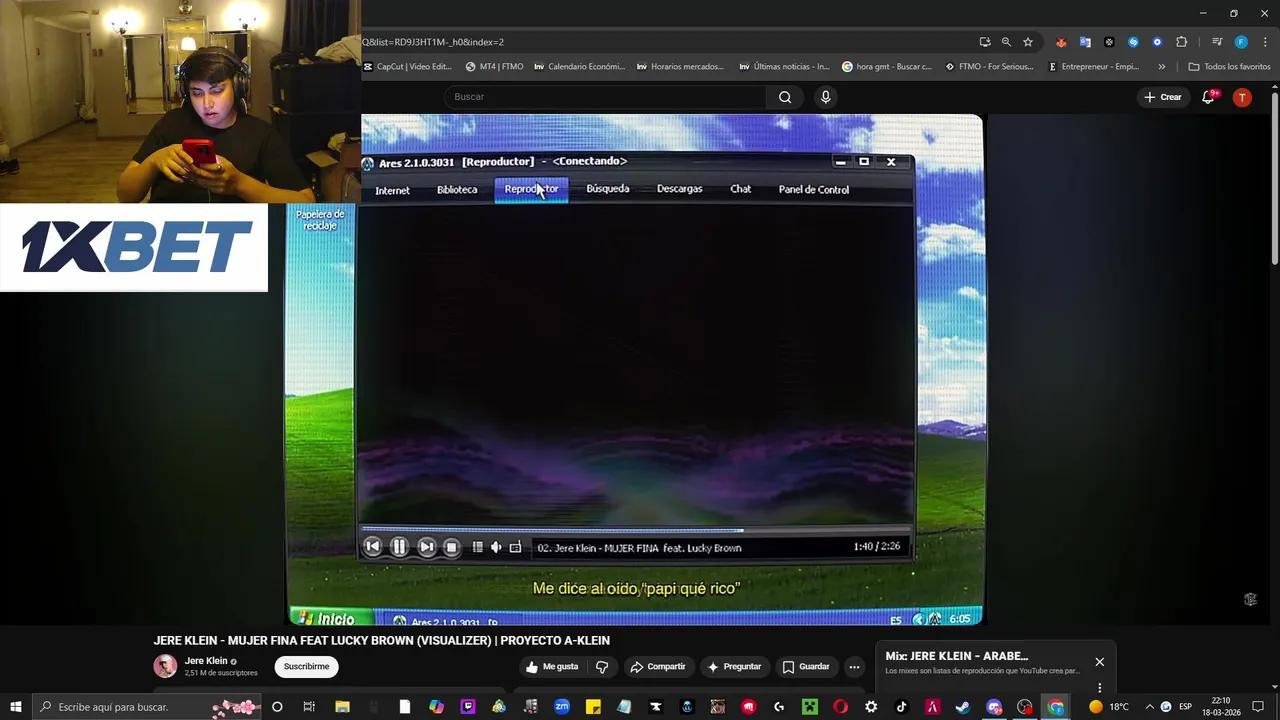The height and width of the screenshot is (720, 1280).
Task: Open Google Chrome from the taskbar
Action: [x=1054, y=707]
